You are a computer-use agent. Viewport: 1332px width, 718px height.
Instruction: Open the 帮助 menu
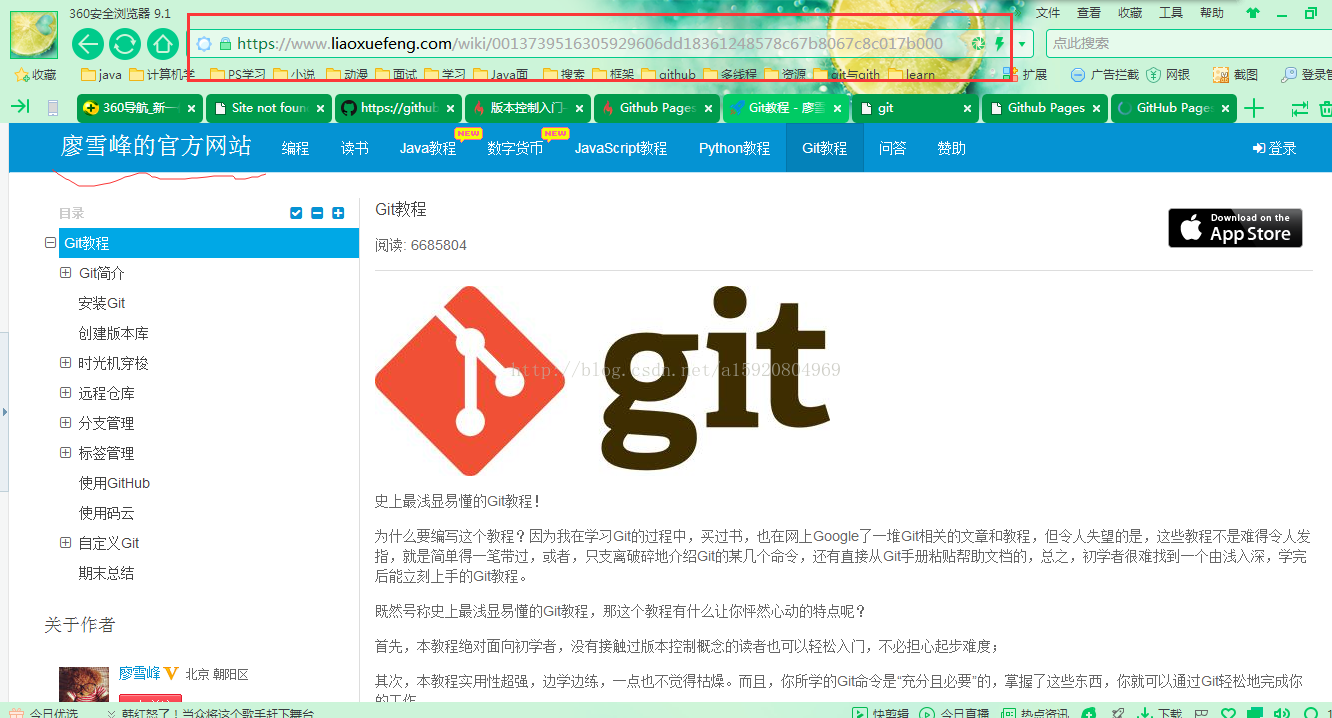(x=1212, y=13)
